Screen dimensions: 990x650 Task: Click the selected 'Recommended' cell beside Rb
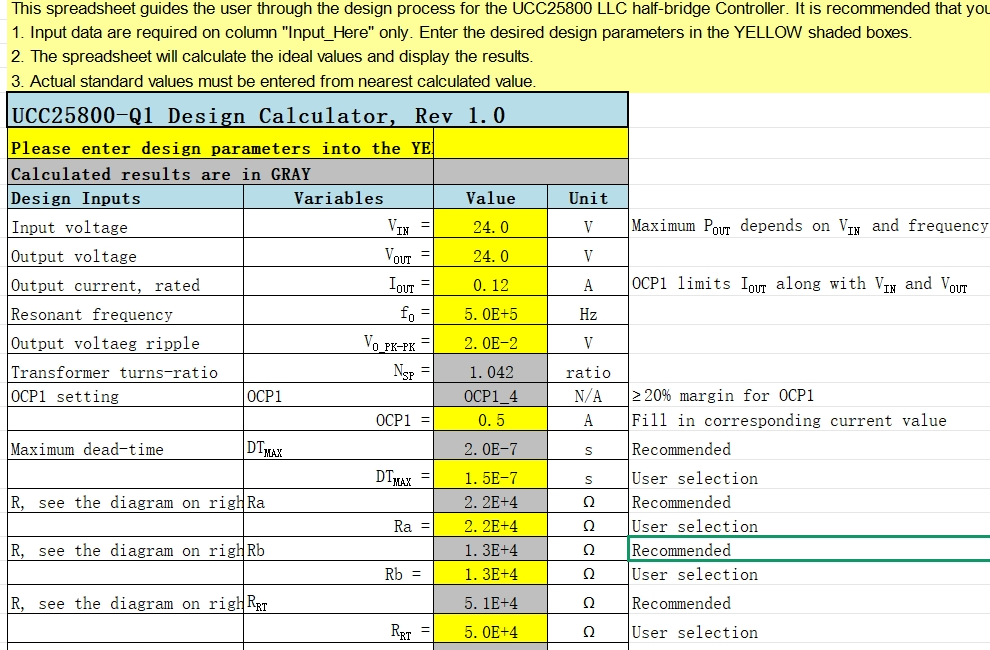click(x=809, y=550)
